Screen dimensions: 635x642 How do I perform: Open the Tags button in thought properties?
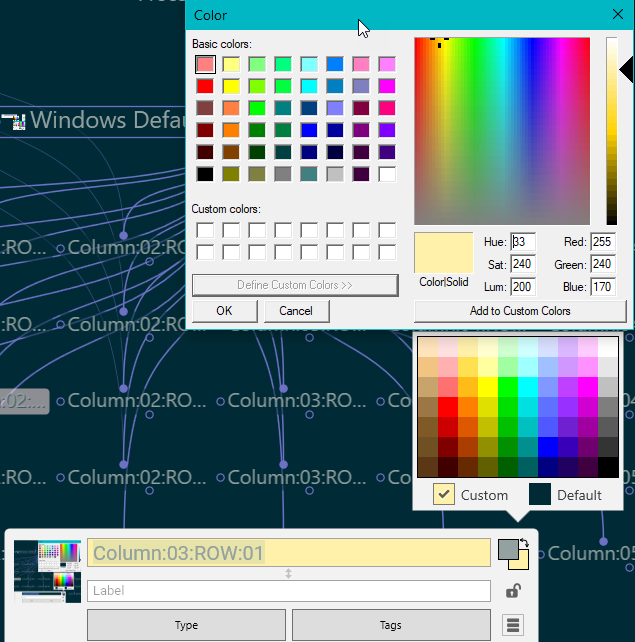coord(391,625)
